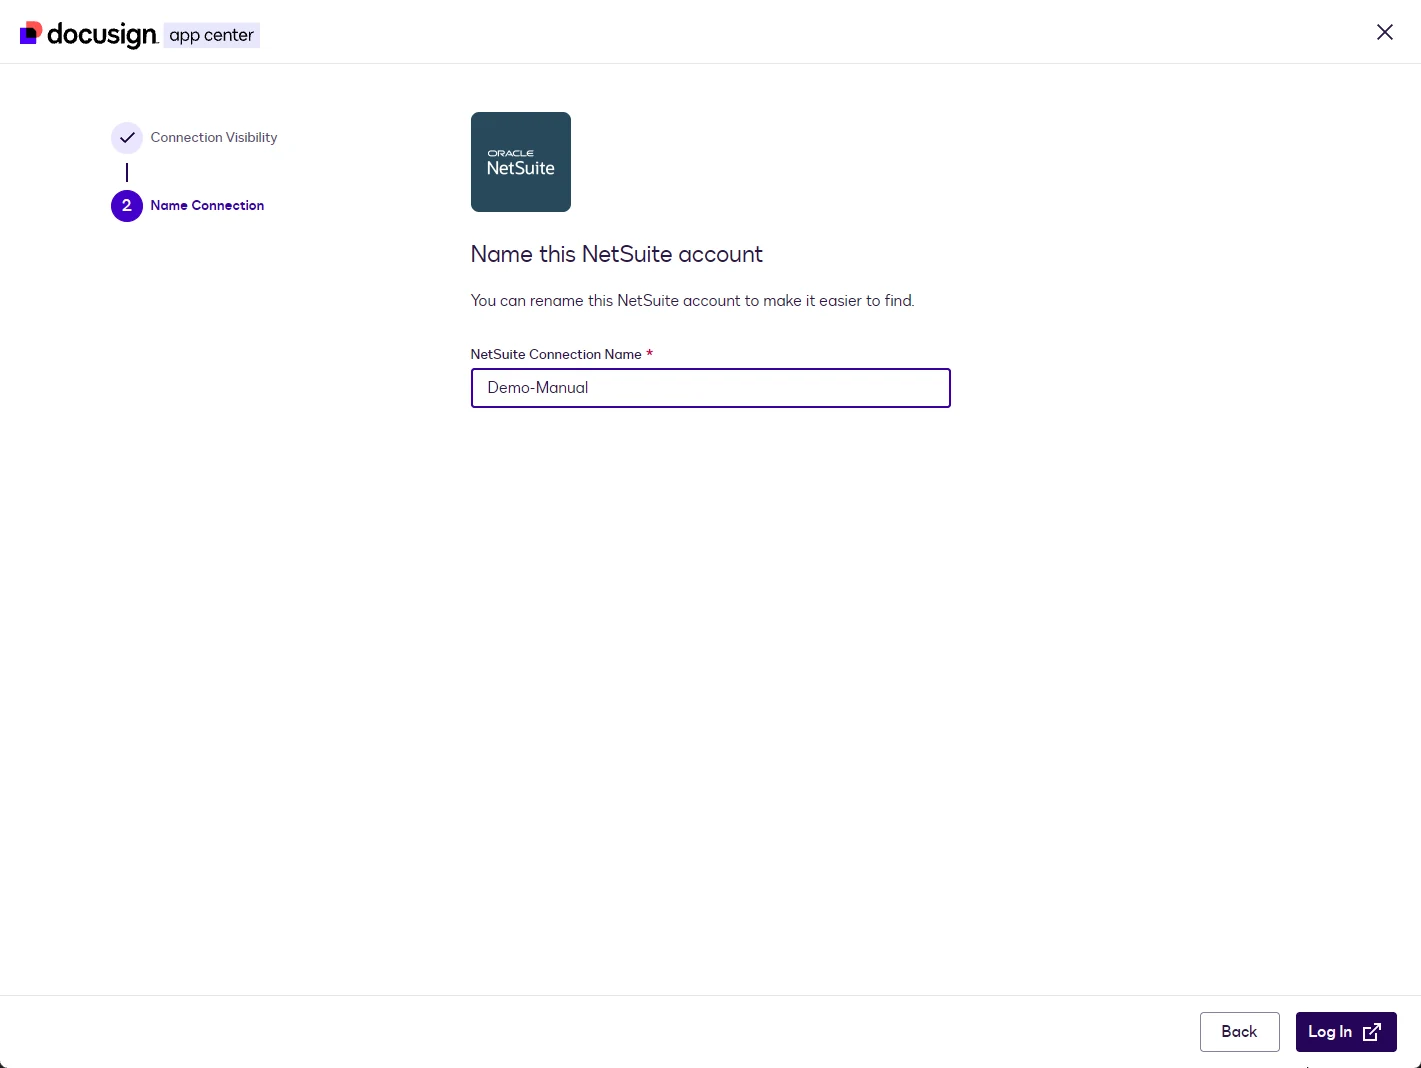Image resolution: width=1421 pixels, height=1068 pixels.
Task: Click the Connection Visibility checkmark icon
Action: tap(127, 138)
